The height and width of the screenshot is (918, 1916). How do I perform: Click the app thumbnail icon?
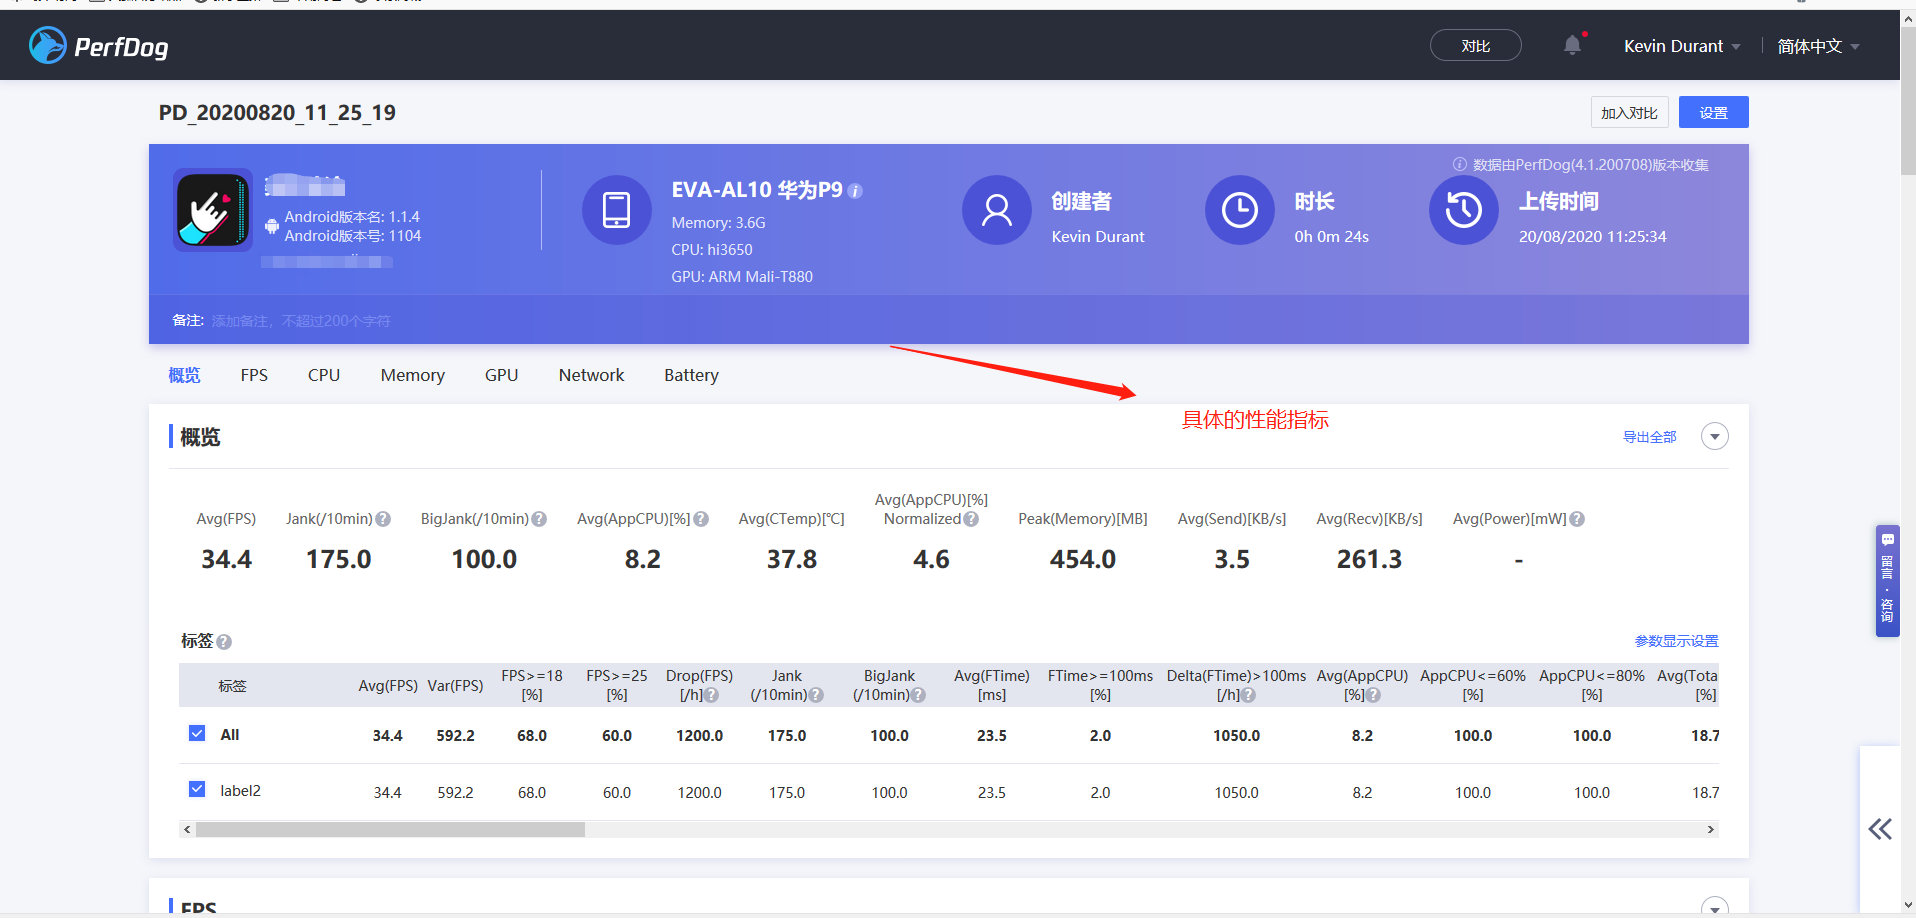click(x=212, y=210)
